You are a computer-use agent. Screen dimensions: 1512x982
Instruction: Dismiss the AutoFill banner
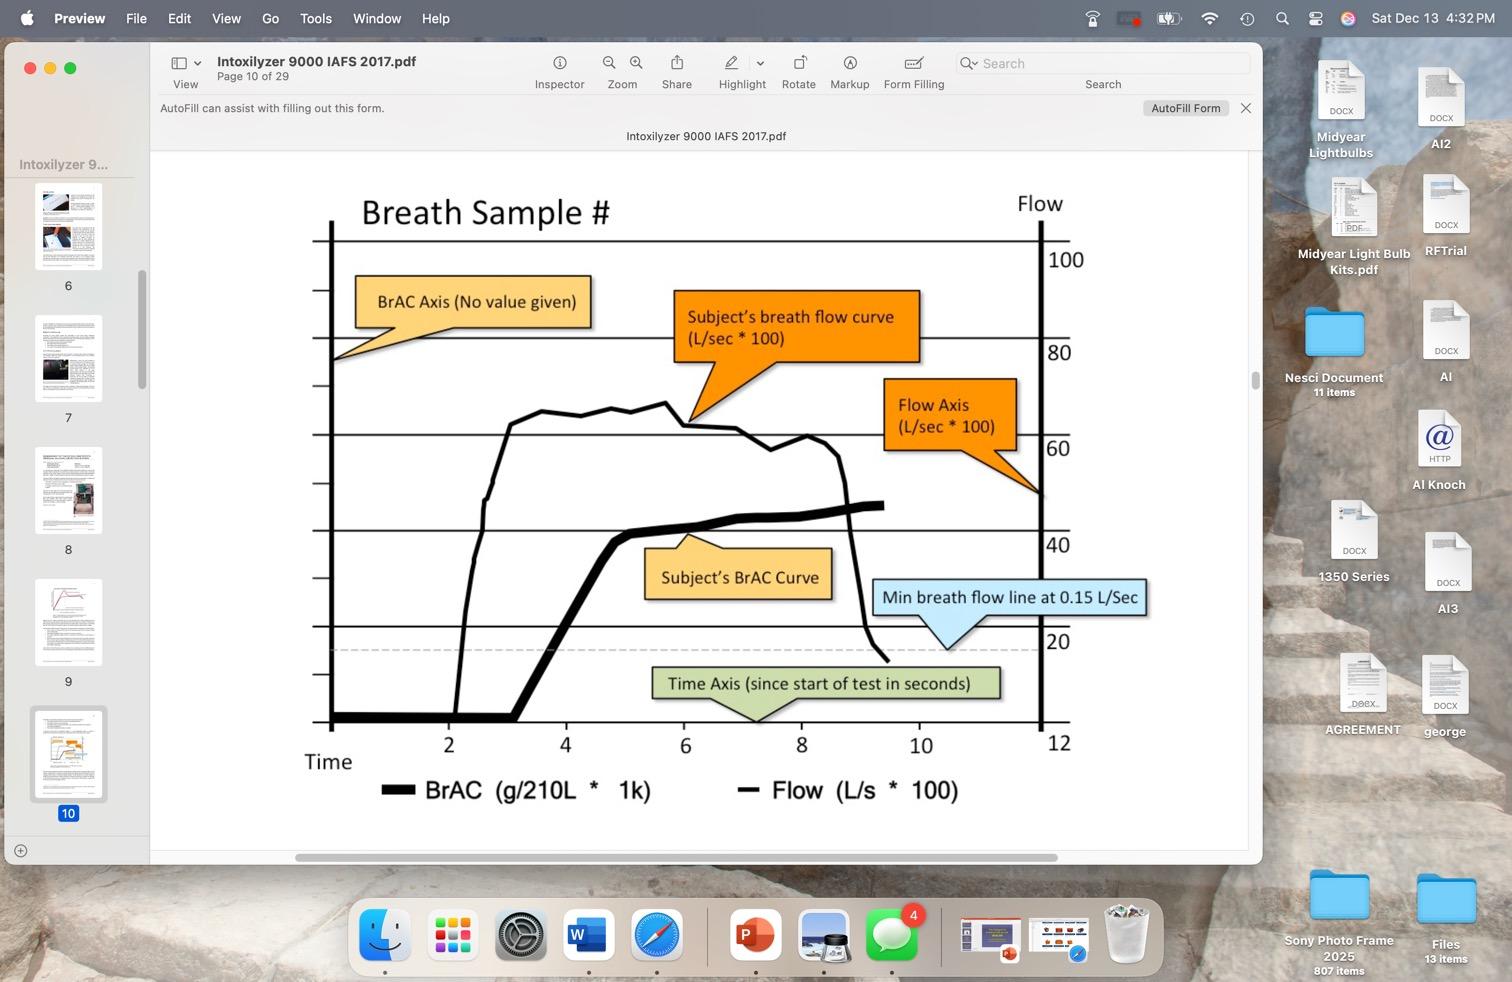point(1246,108)
